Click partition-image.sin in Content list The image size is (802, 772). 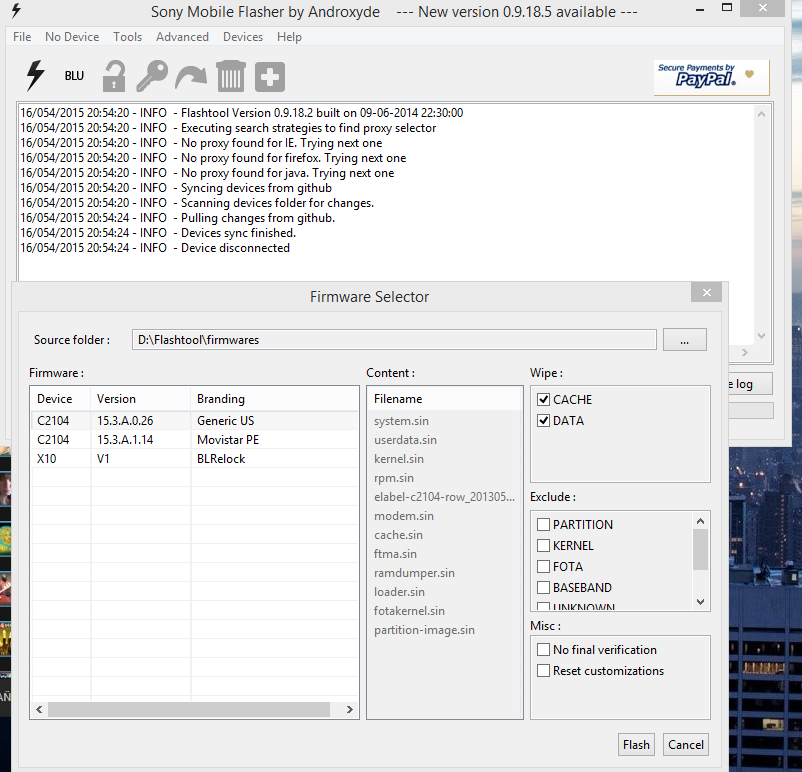(x=424, y=630)
